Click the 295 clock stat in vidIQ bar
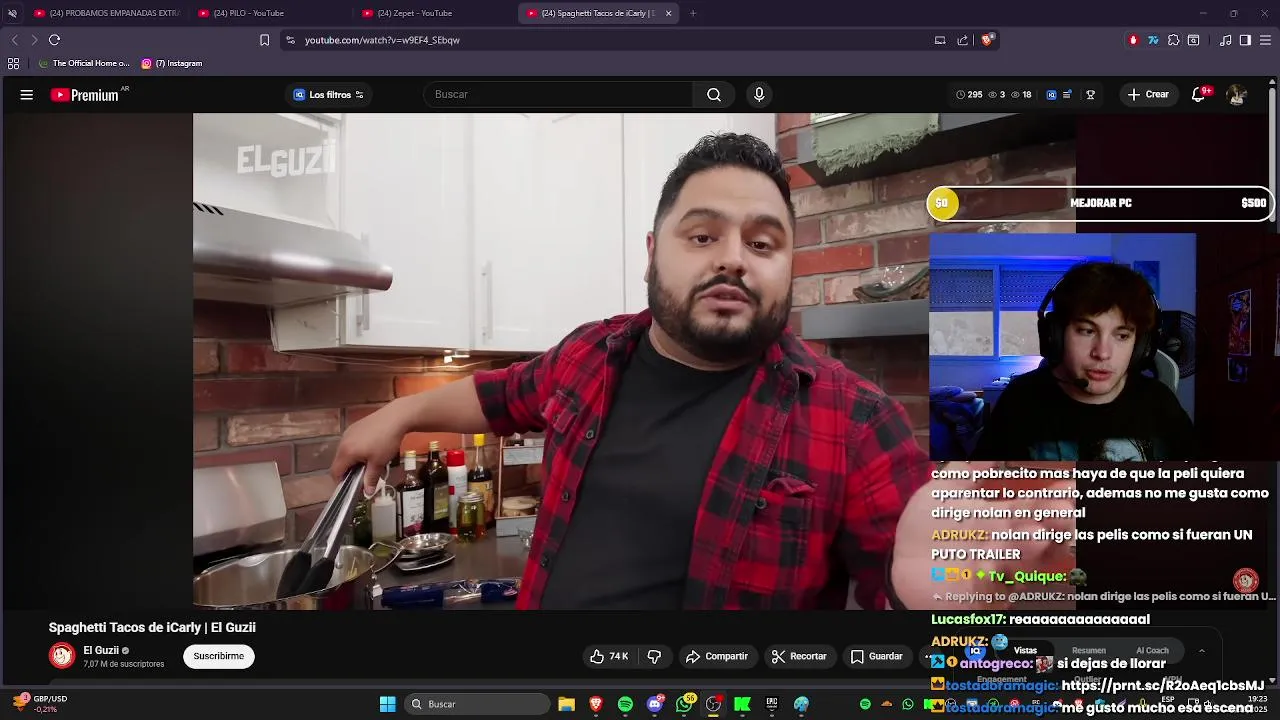Image resolution: width=1280 pixels, height=720 pixels. tap(969, 95)
